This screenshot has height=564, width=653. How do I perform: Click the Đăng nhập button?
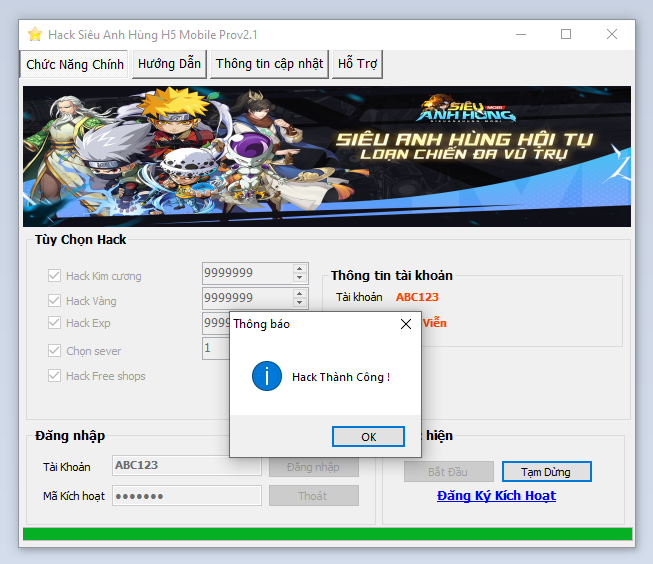[314, 467]
